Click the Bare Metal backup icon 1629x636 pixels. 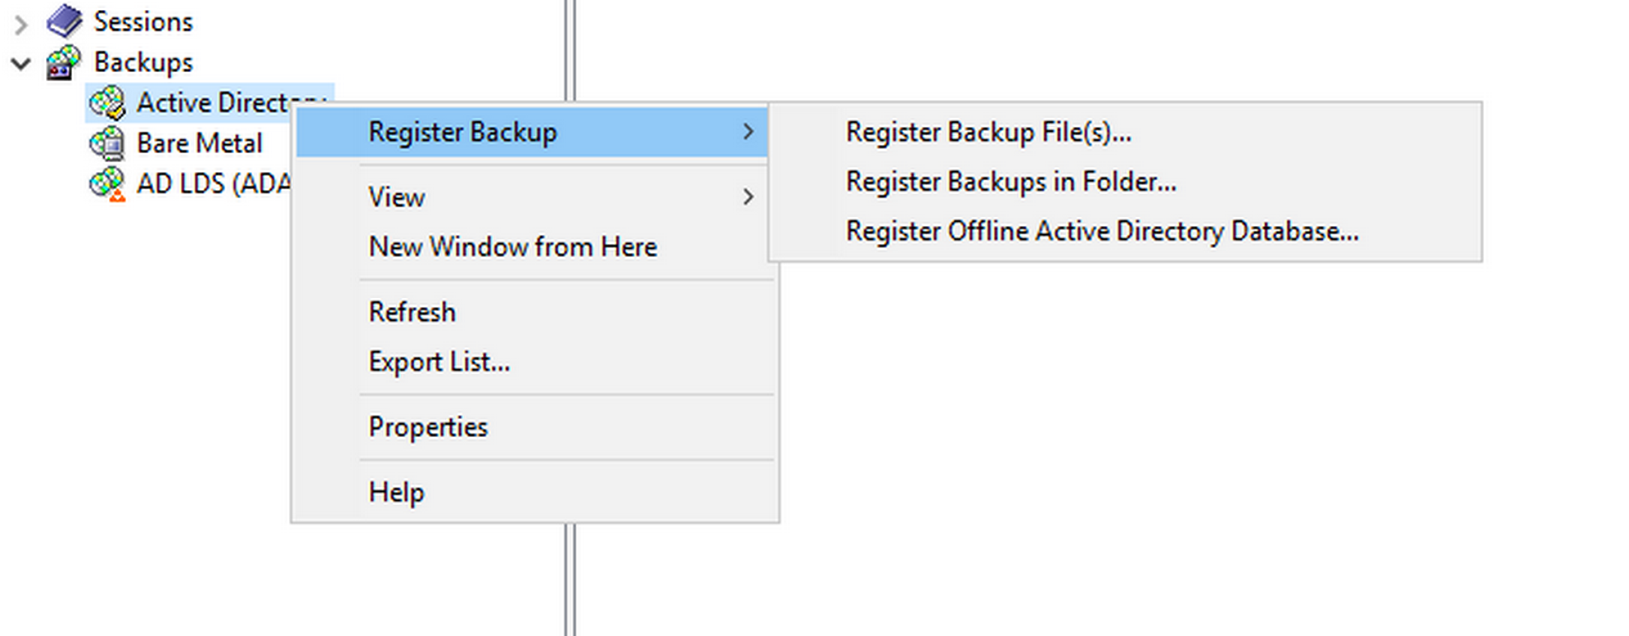pyautogui.click(x=107, y=144)
